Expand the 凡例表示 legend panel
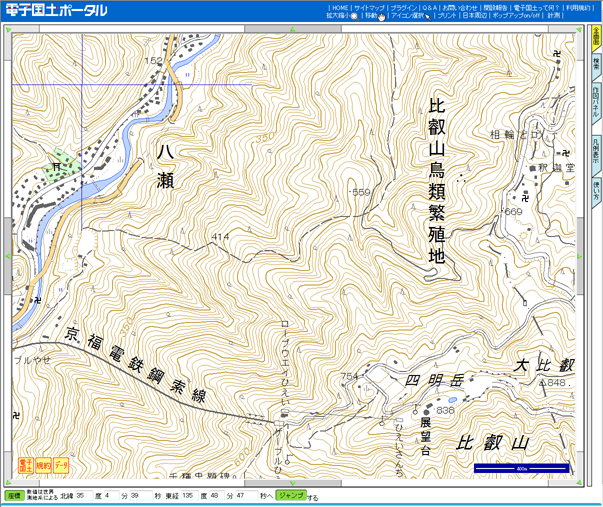This screenshot has height=507, width=603. [x=595, y=150]
